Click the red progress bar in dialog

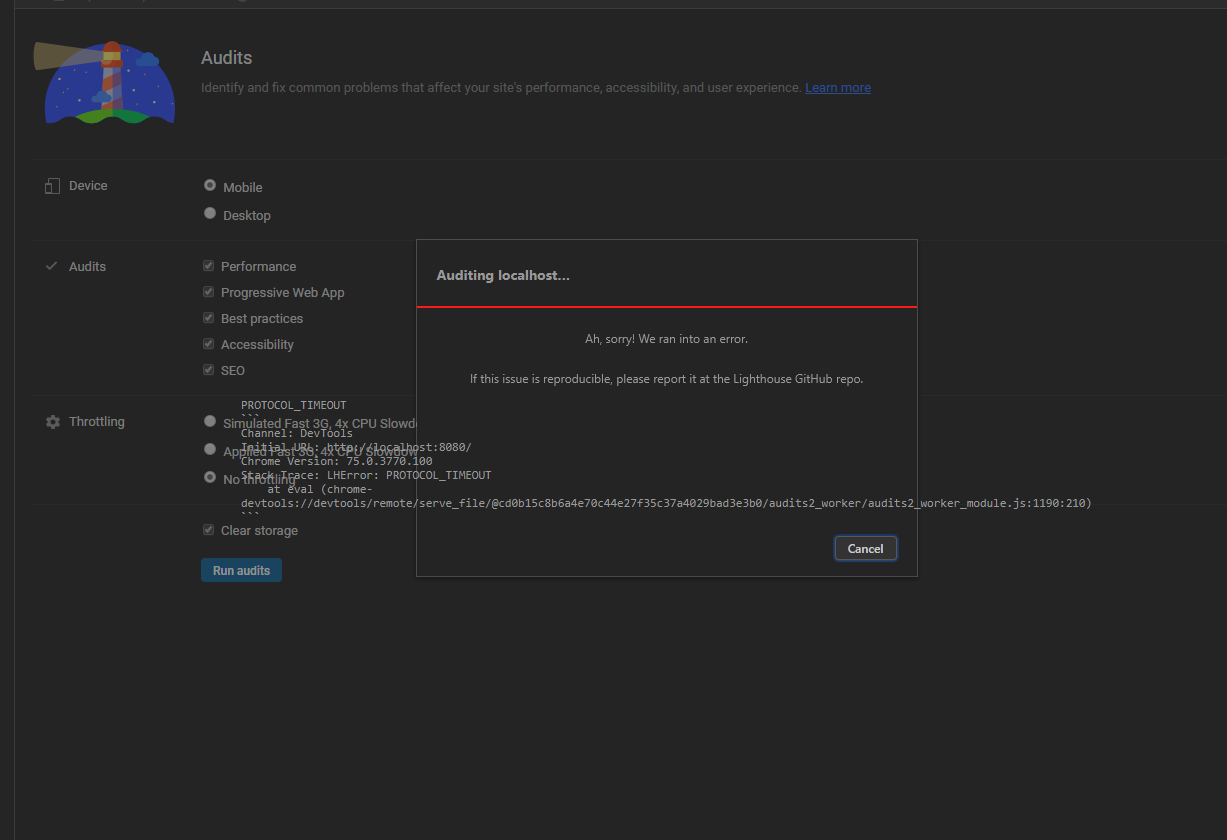(x=666, y=306)
